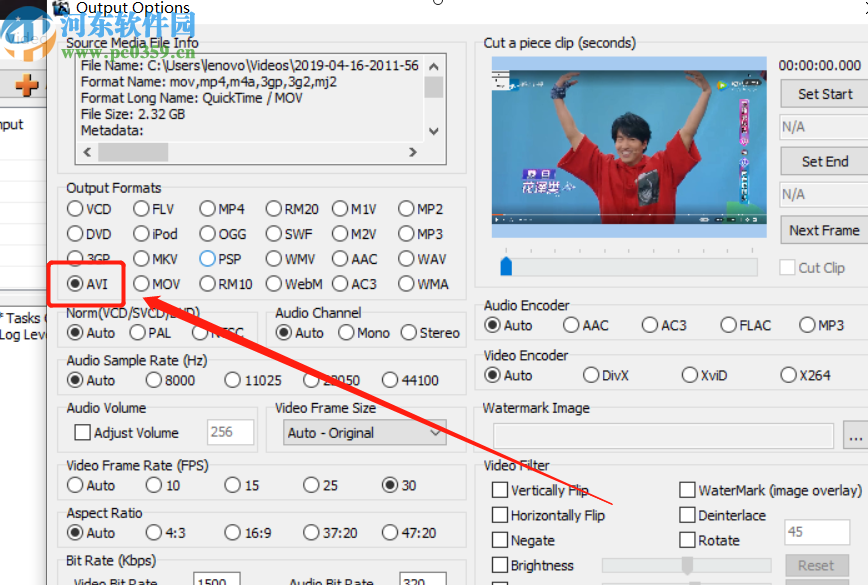868x585 pixels.
Task: Click the video preview thumbnail
Action: (x=629, y=147)
